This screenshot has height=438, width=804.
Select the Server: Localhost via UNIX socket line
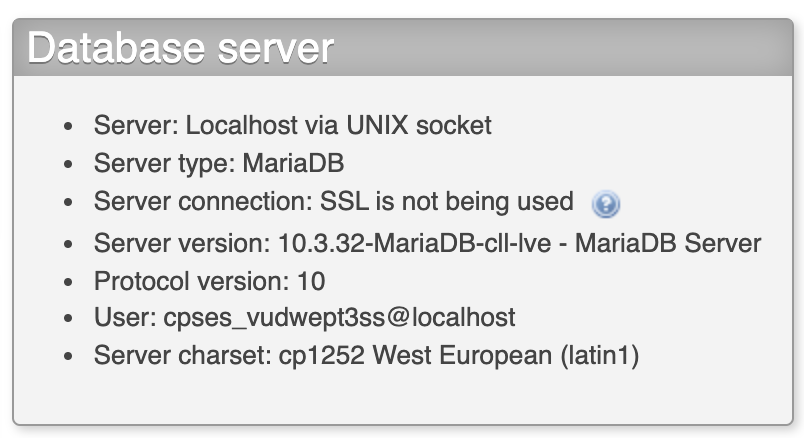coord(292,126)
